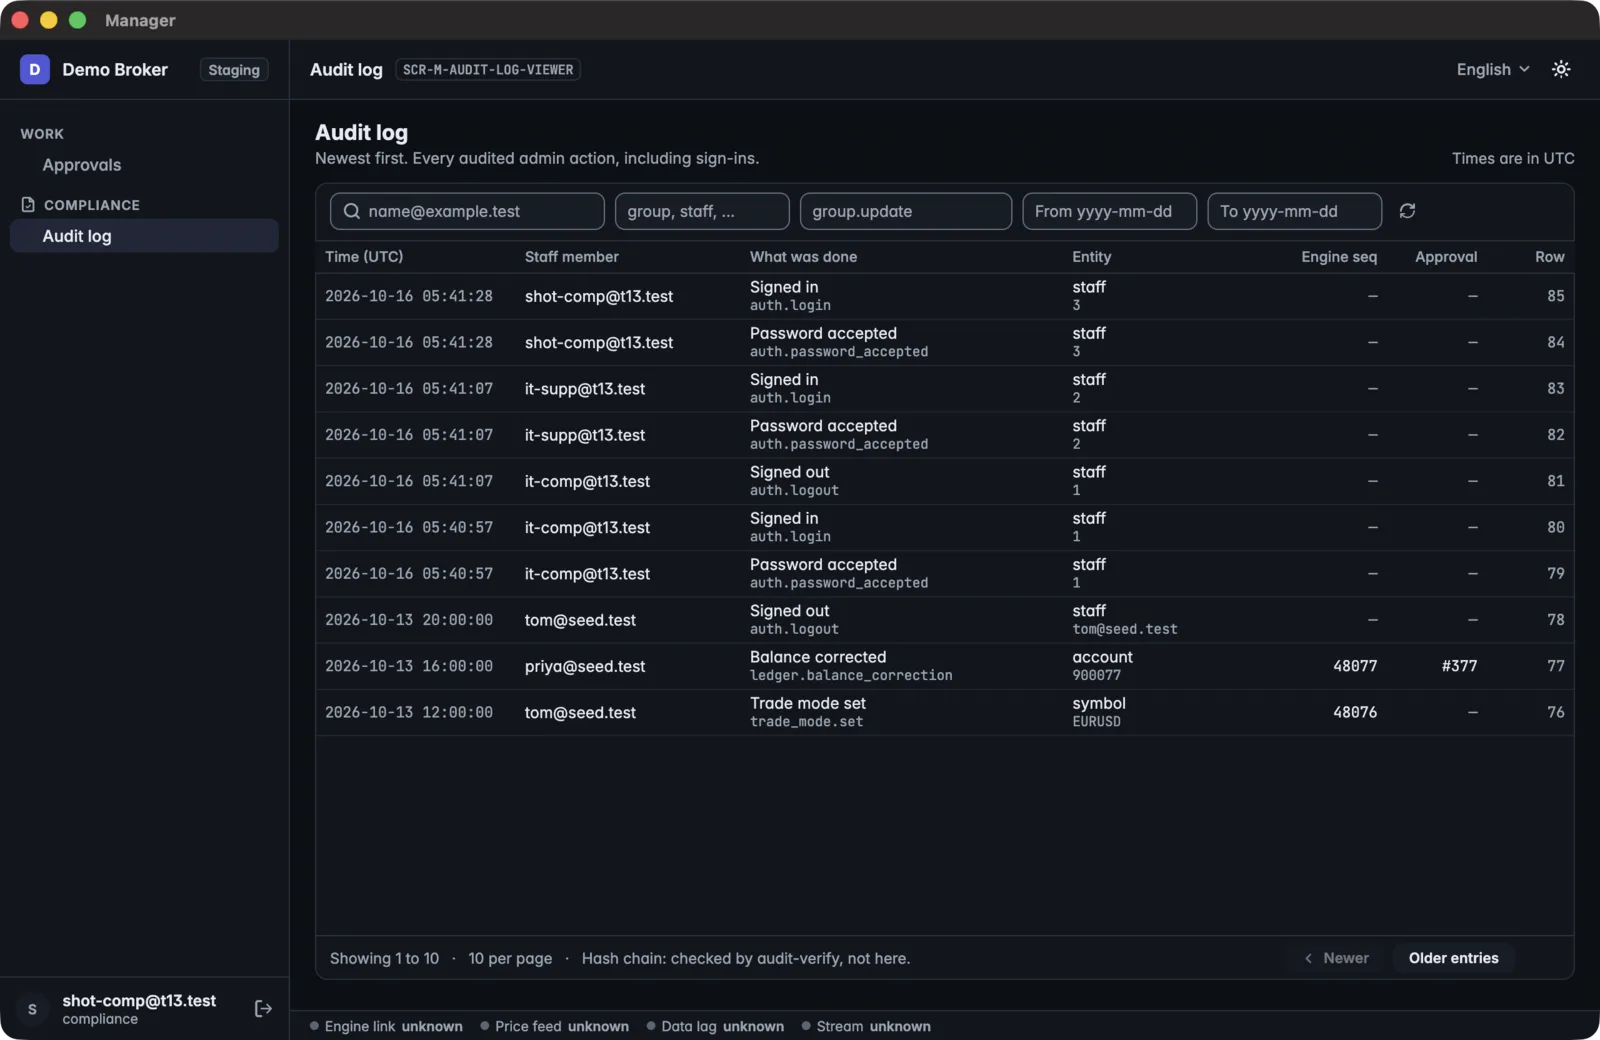Toggle the light/dark theme sun icon
The height and width of the screenshot is (1040, 1600).
(x=1560, y=69)
